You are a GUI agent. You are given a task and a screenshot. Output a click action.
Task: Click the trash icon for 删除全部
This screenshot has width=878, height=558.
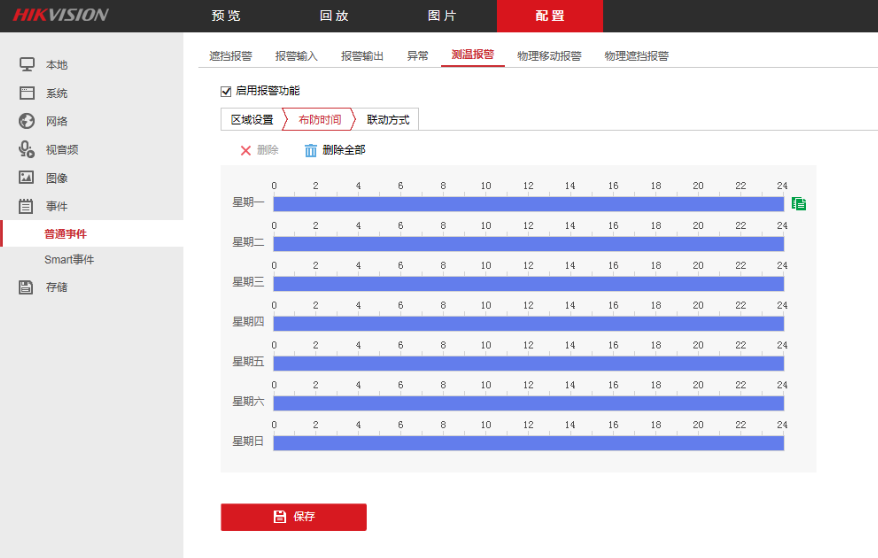(310, 150)
